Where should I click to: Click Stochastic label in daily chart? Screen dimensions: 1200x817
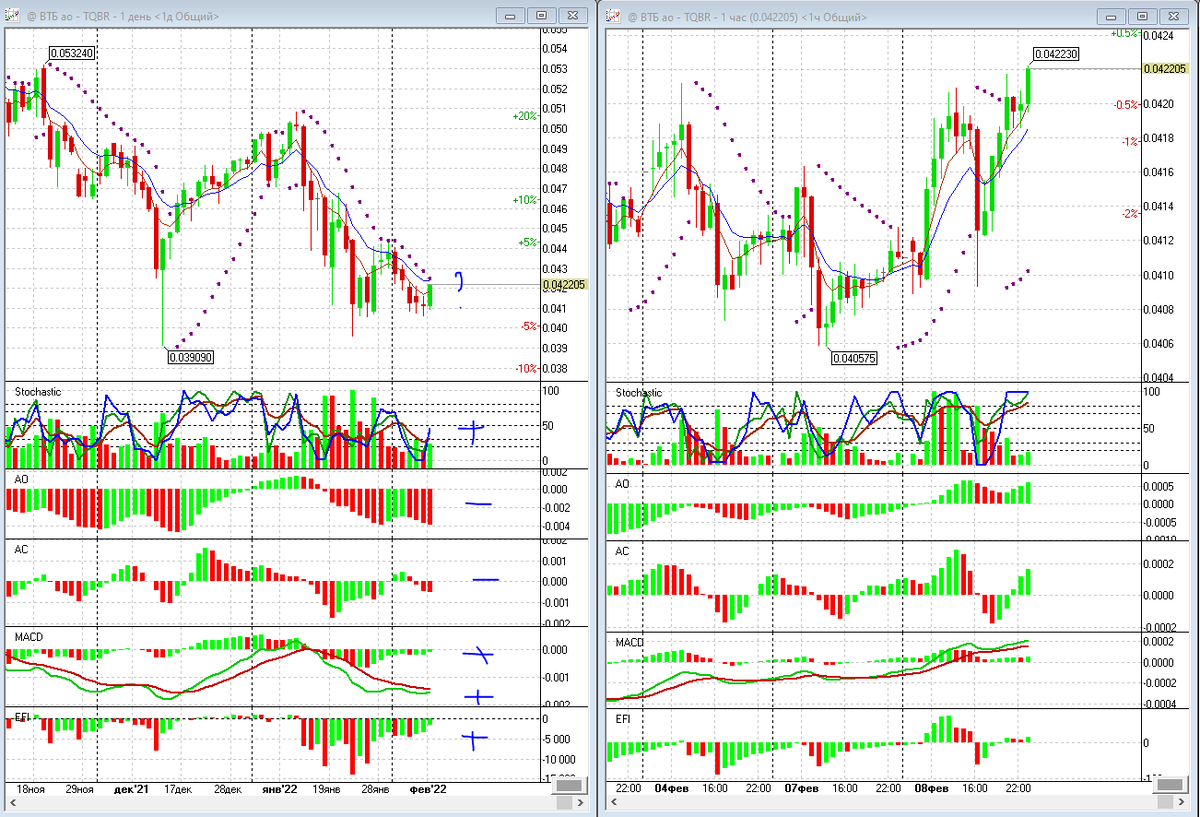(x=37, y=392)
